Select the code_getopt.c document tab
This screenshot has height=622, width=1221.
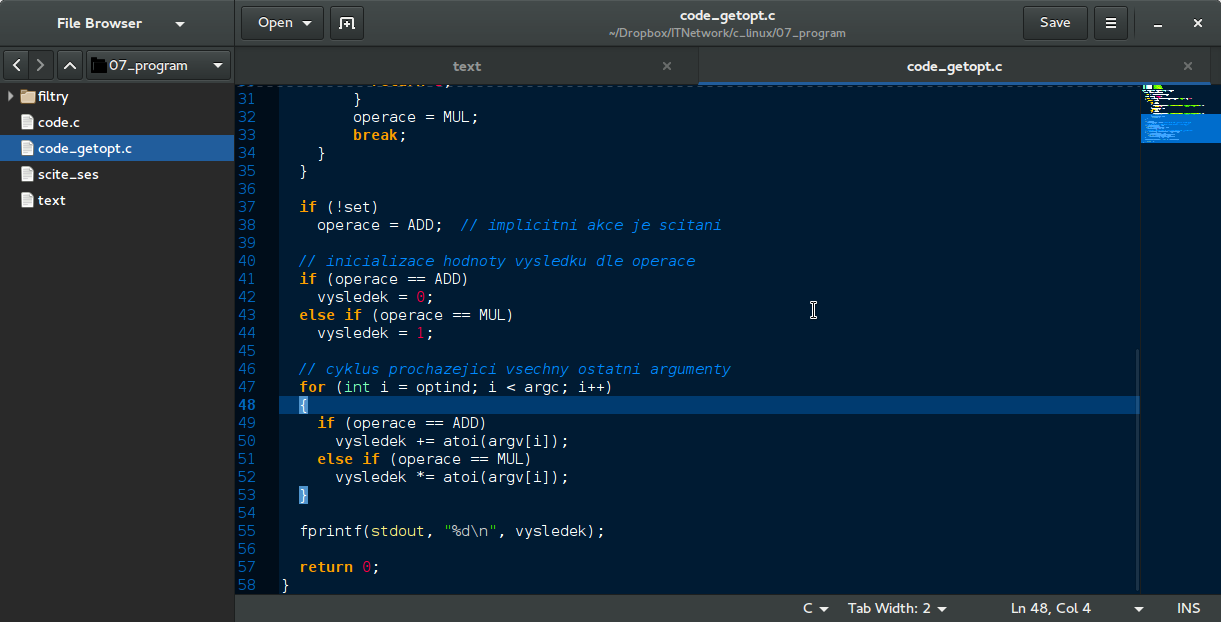[953, 66]
